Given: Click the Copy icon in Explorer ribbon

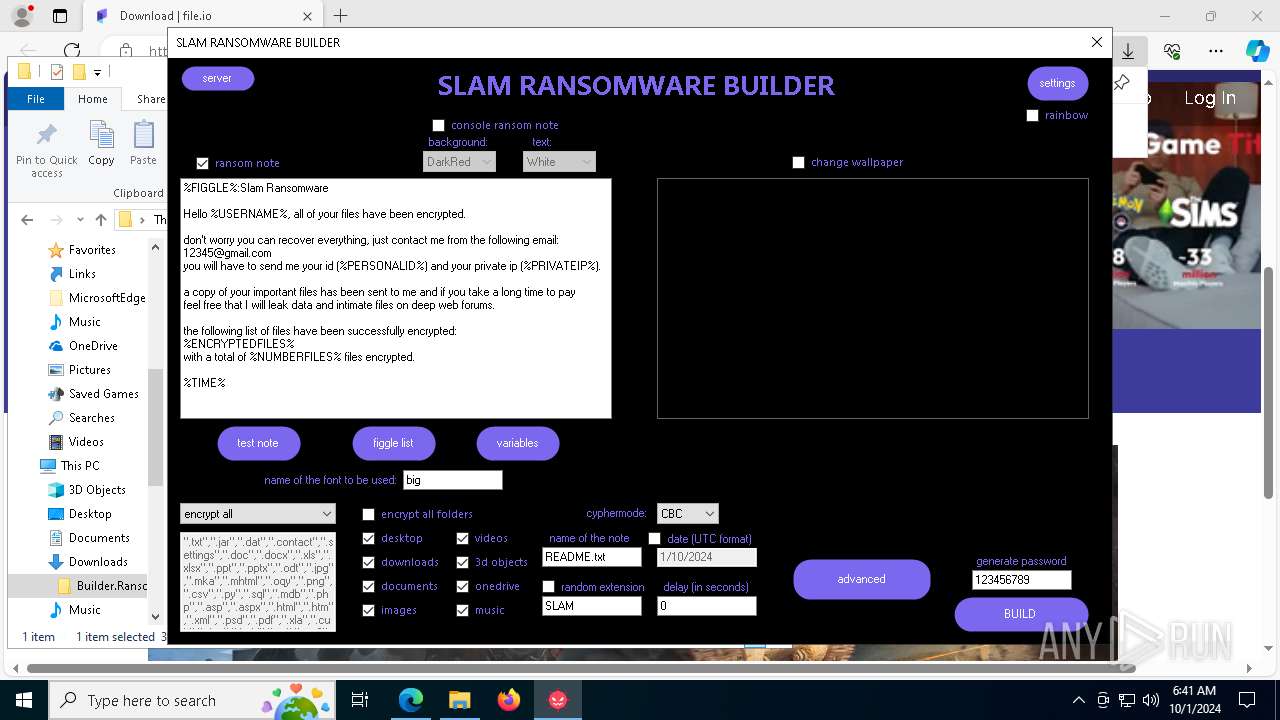Looking at the screenshot, I should 101,144.
